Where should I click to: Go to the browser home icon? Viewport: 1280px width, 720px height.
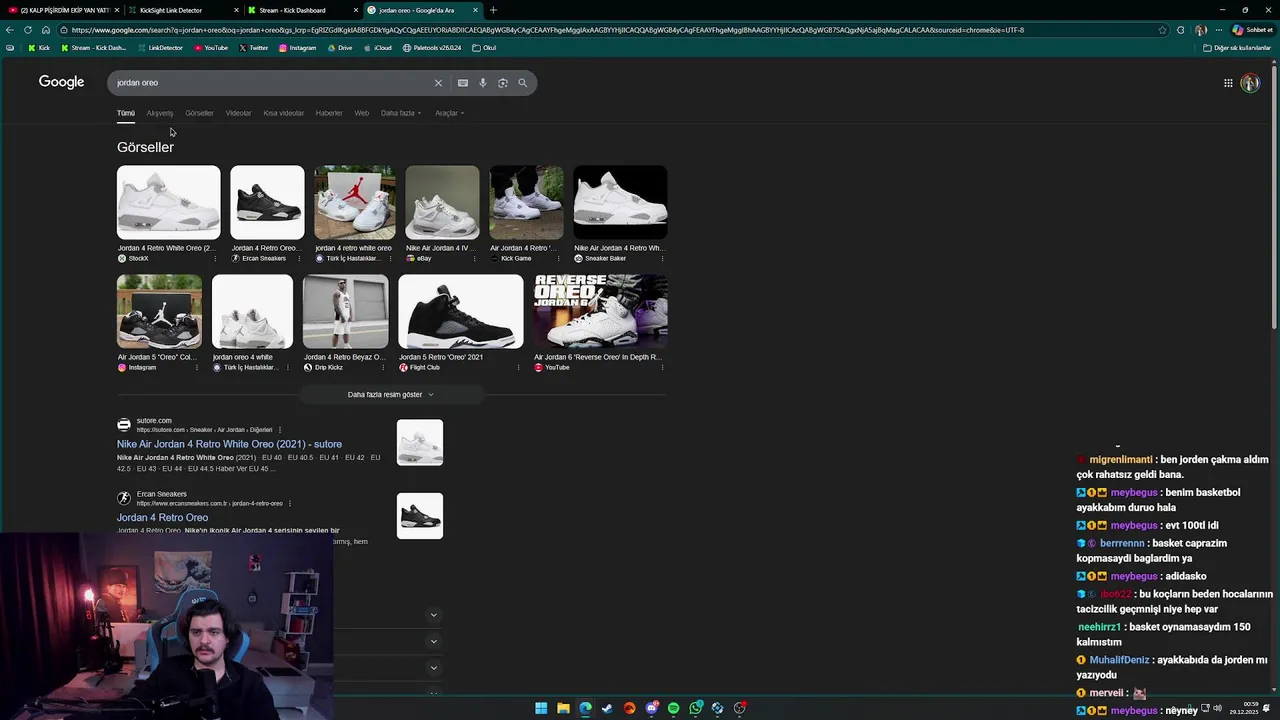click(45, 30)
